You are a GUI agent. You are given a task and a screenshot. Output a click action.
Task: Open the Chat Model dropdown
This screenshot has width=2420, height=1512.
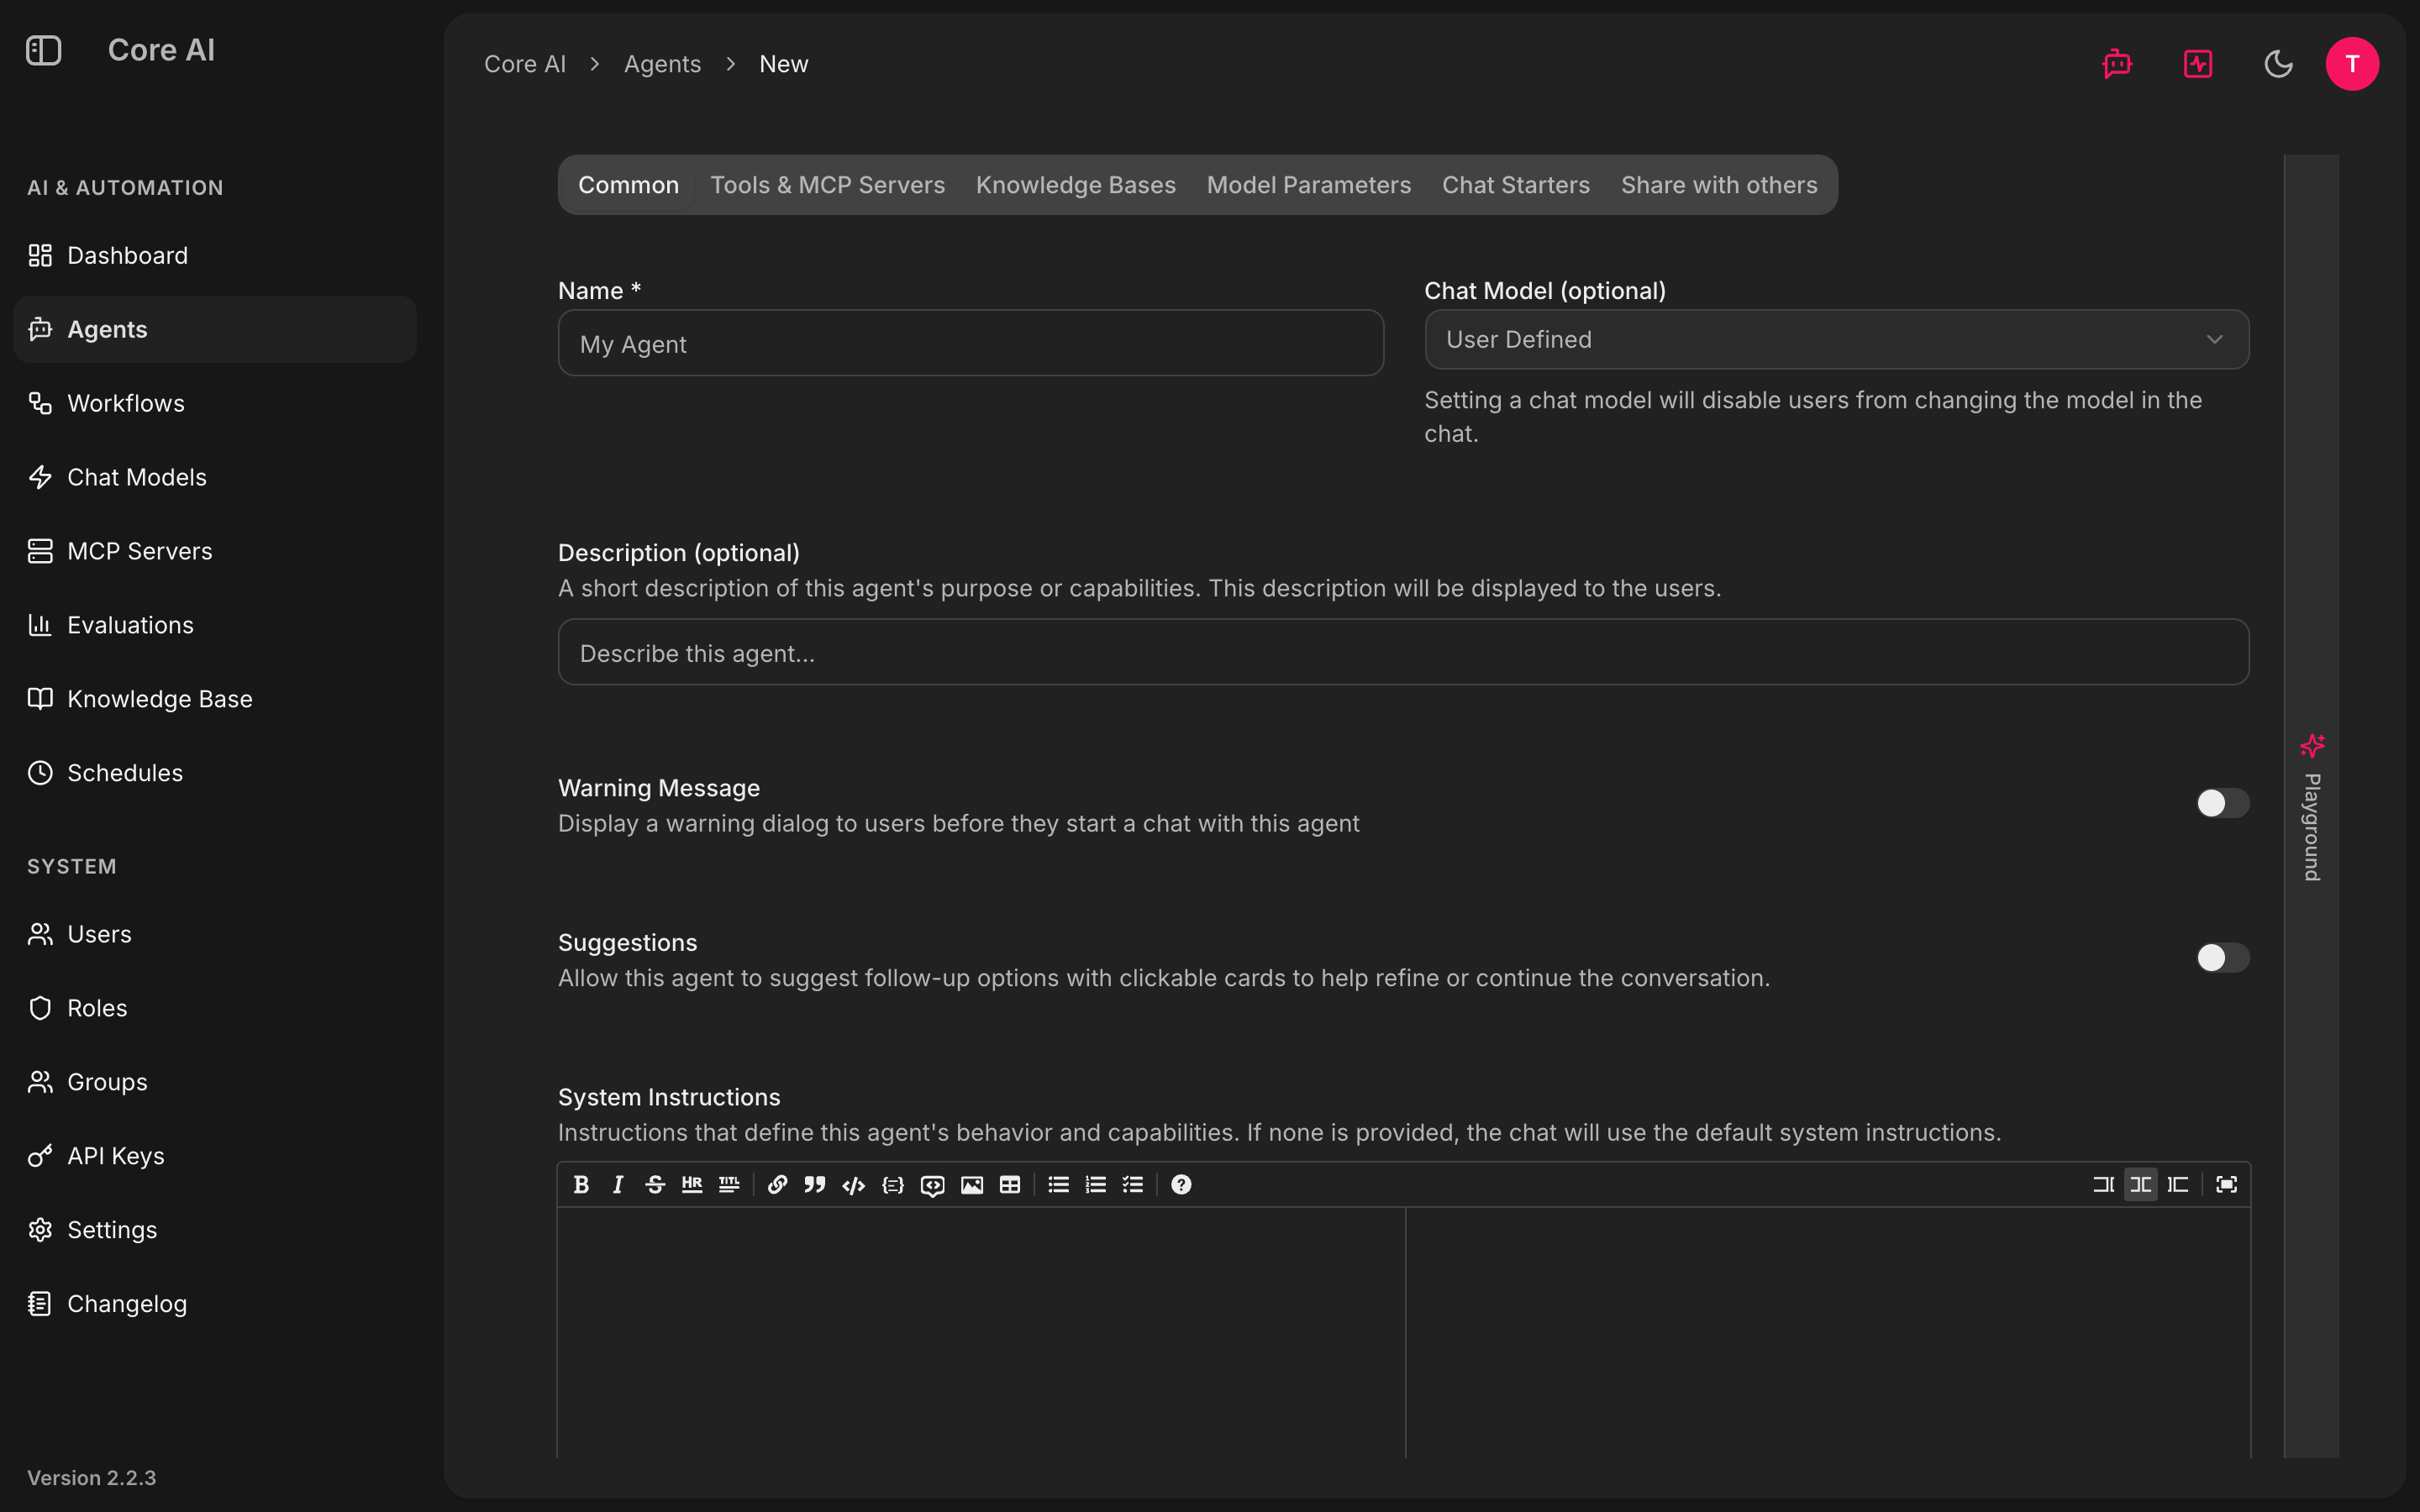tap(1837, 339)
